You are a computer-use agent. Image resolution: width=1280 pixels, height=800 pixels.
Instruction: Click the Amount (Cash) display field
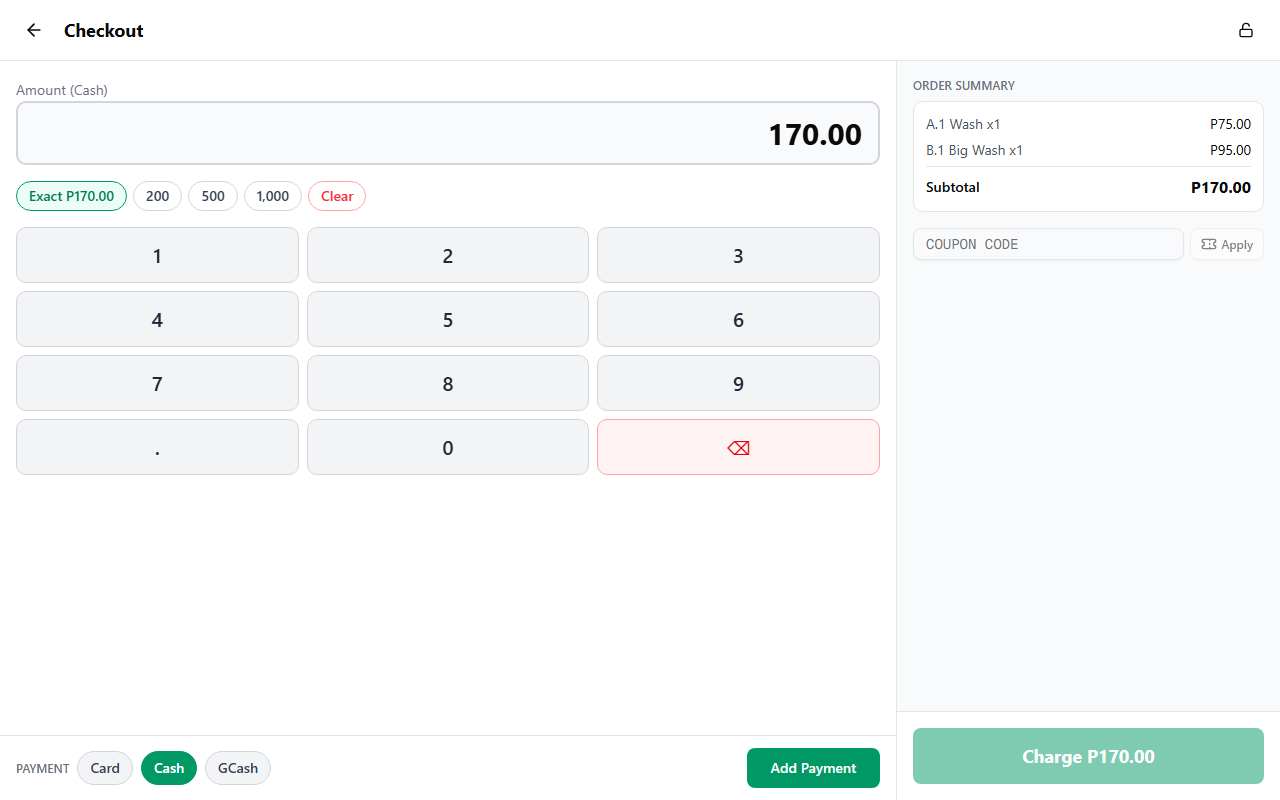point(447,133)
